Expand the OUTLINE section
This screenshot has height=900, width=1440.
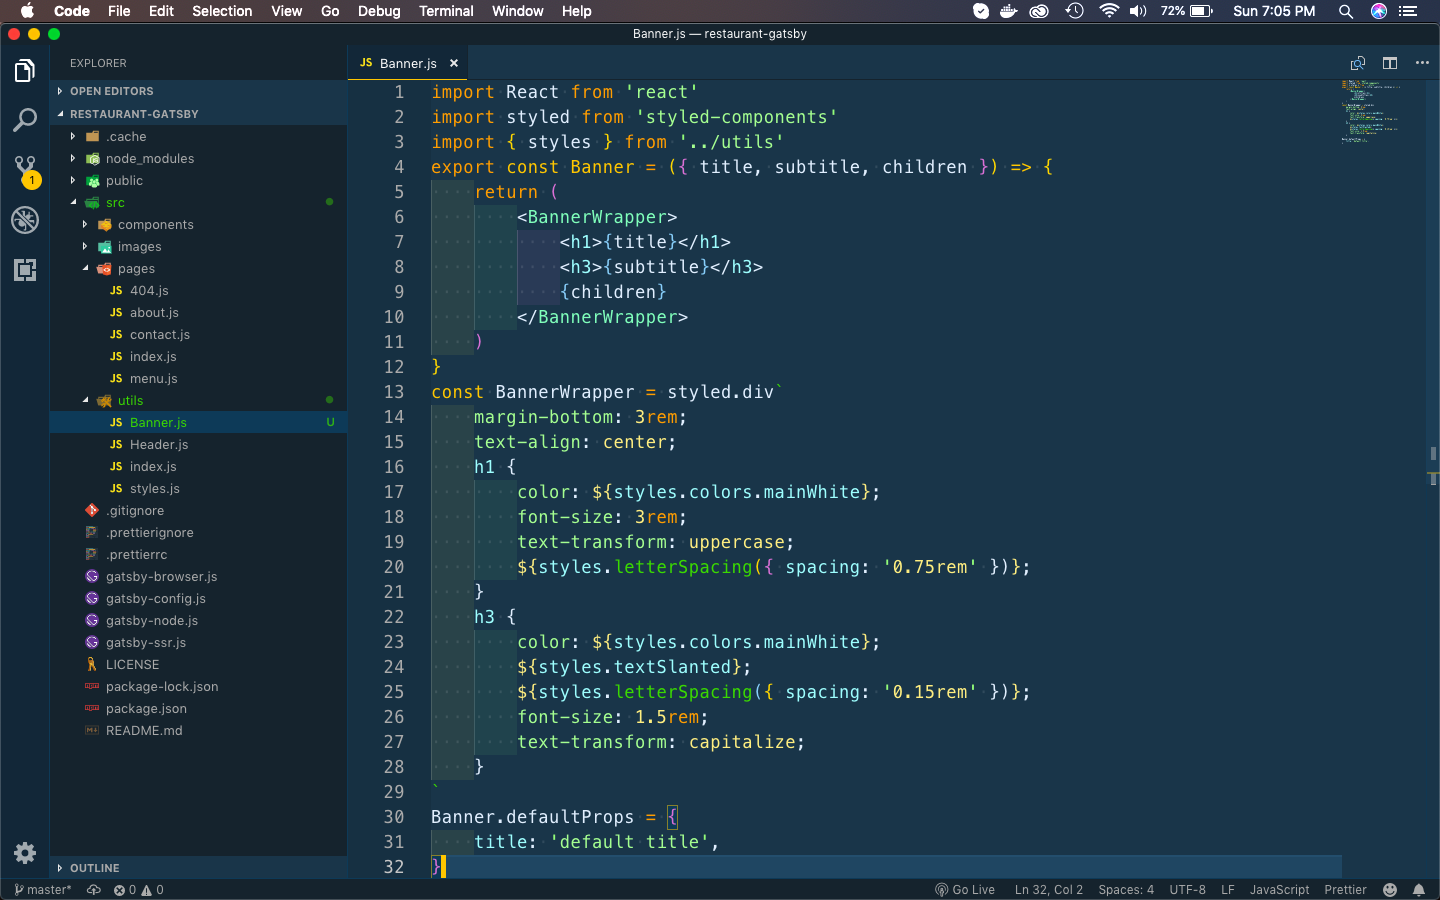tap(198, 868)
